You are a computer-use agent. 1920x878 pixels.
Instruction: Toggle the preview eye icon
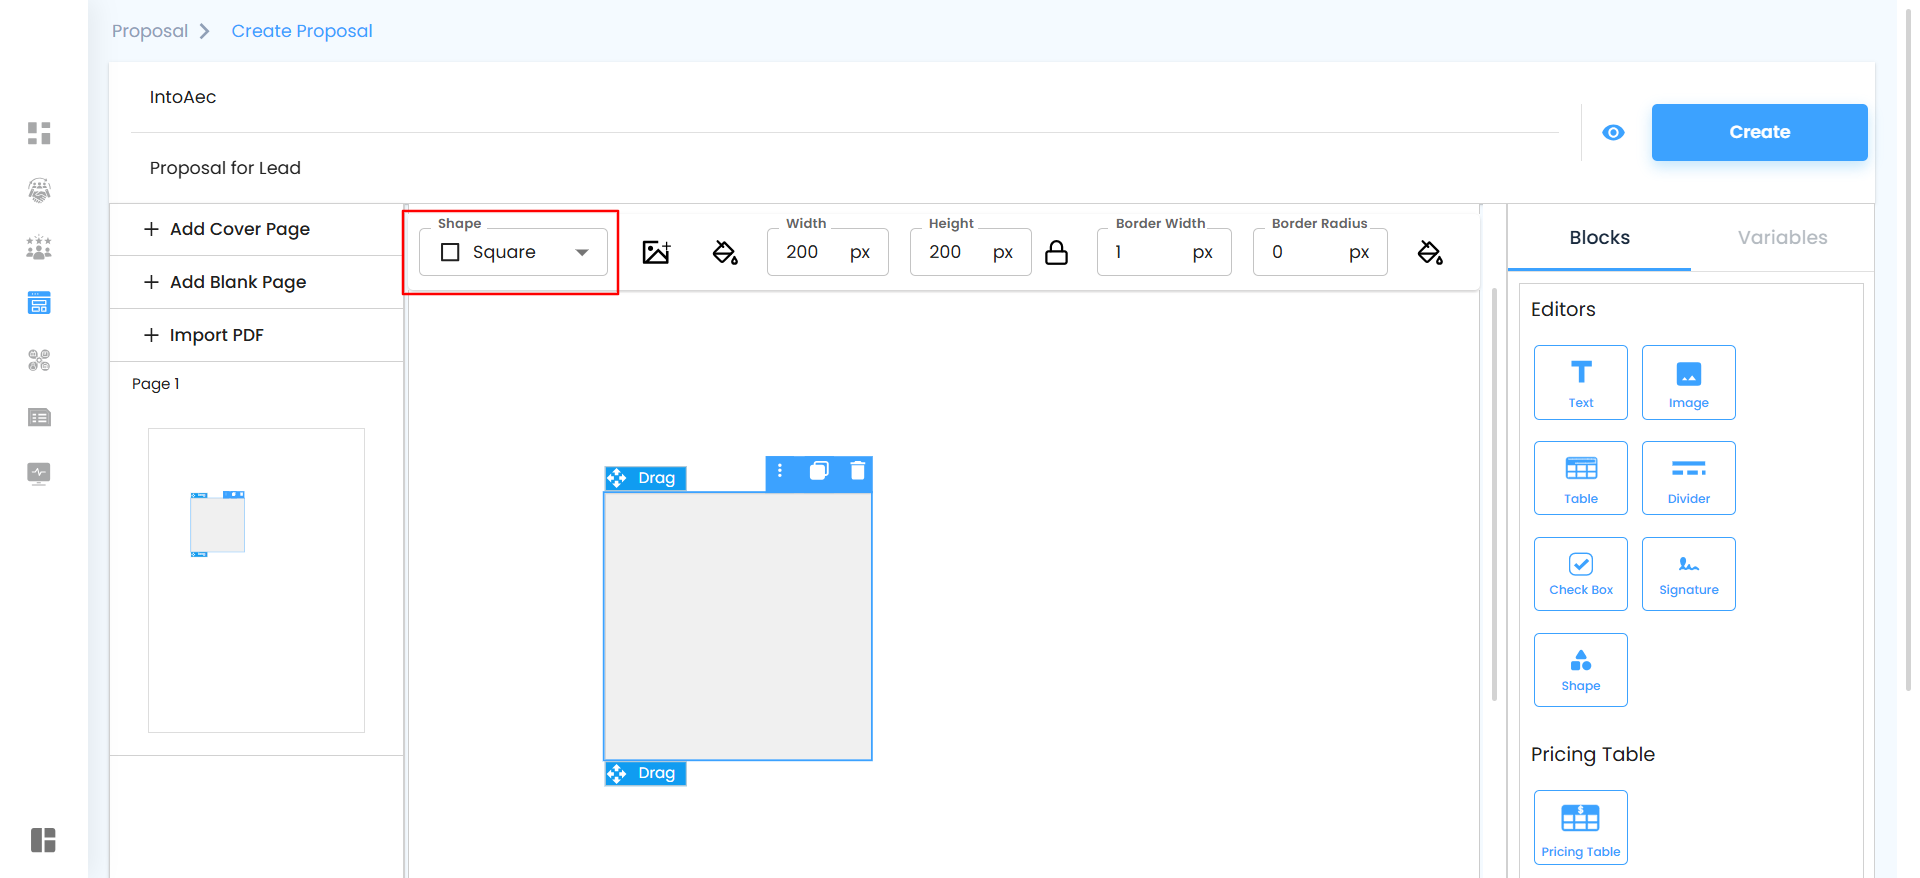(x=1613, y=132)
